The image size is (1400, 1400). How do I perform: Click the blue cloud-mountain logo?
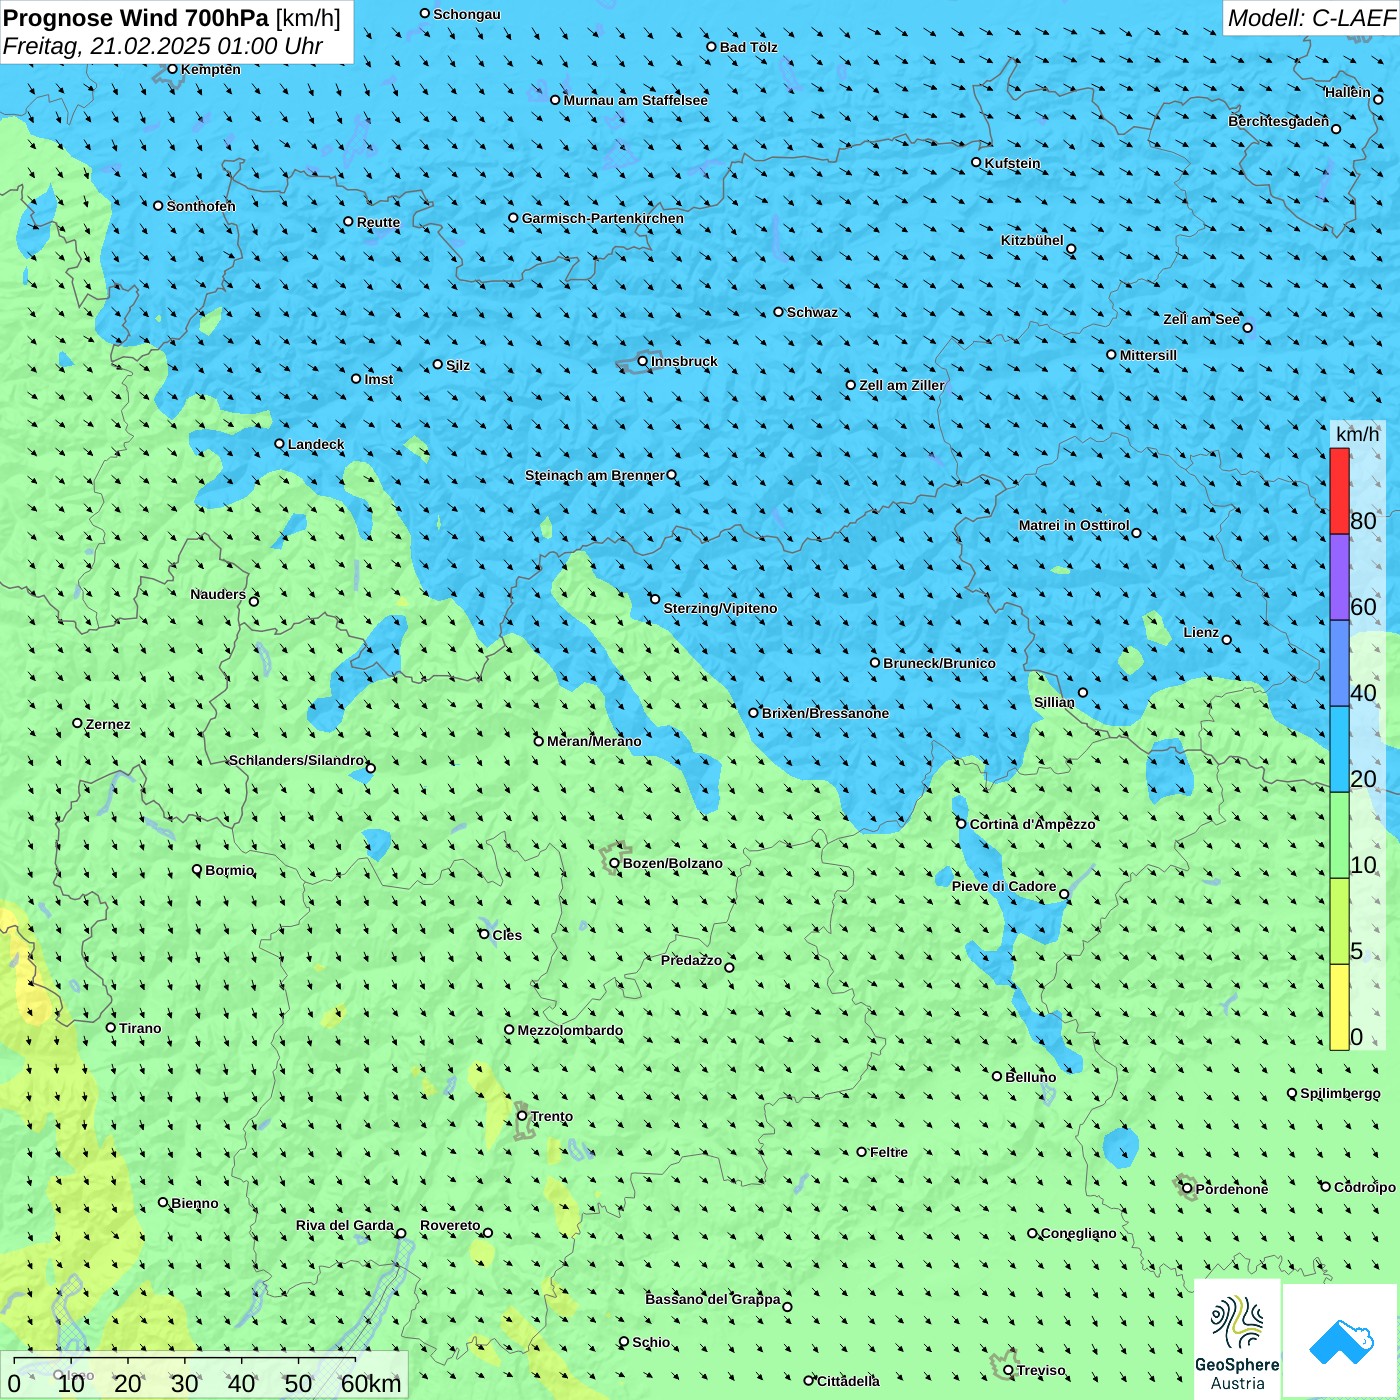coord(1341,1342)
